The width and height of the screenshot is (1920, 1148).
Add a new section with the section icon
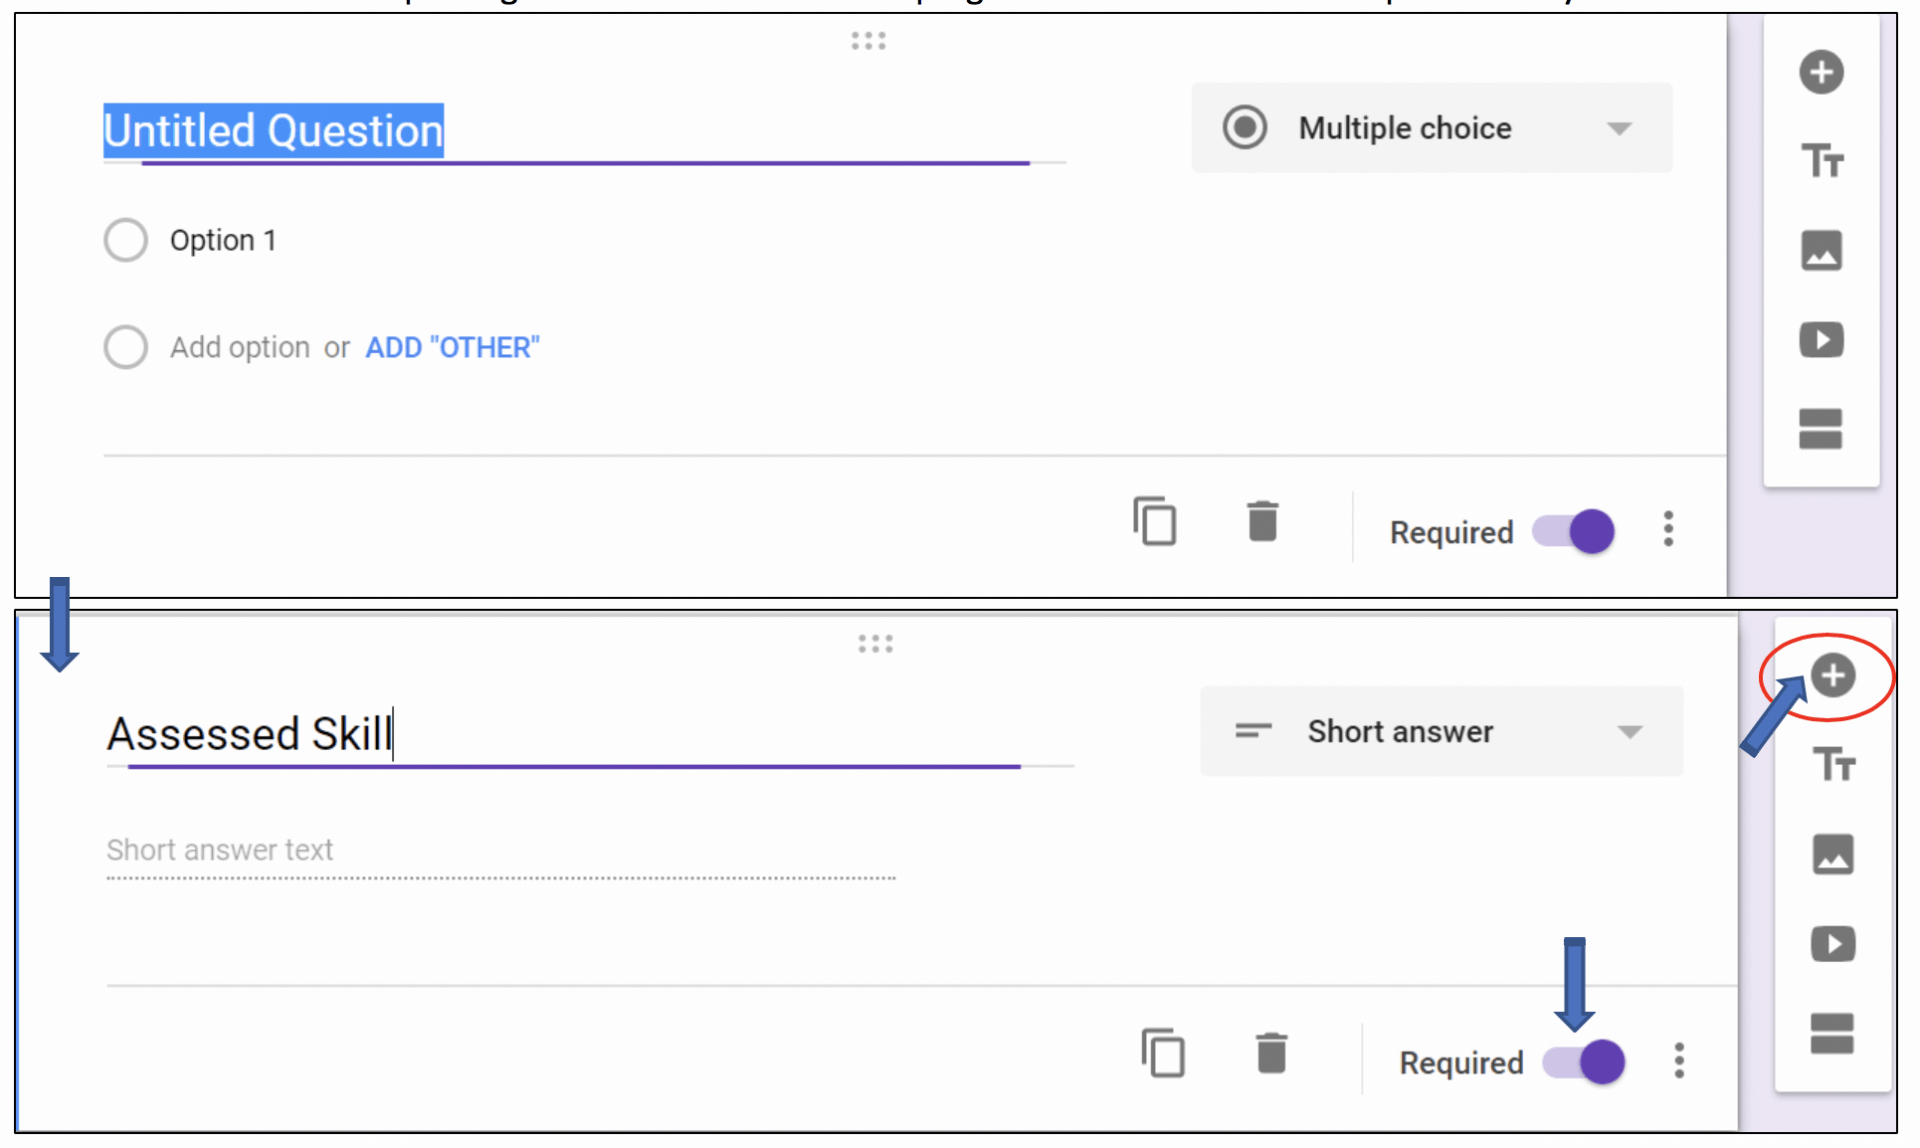(x=1822, y=429)
